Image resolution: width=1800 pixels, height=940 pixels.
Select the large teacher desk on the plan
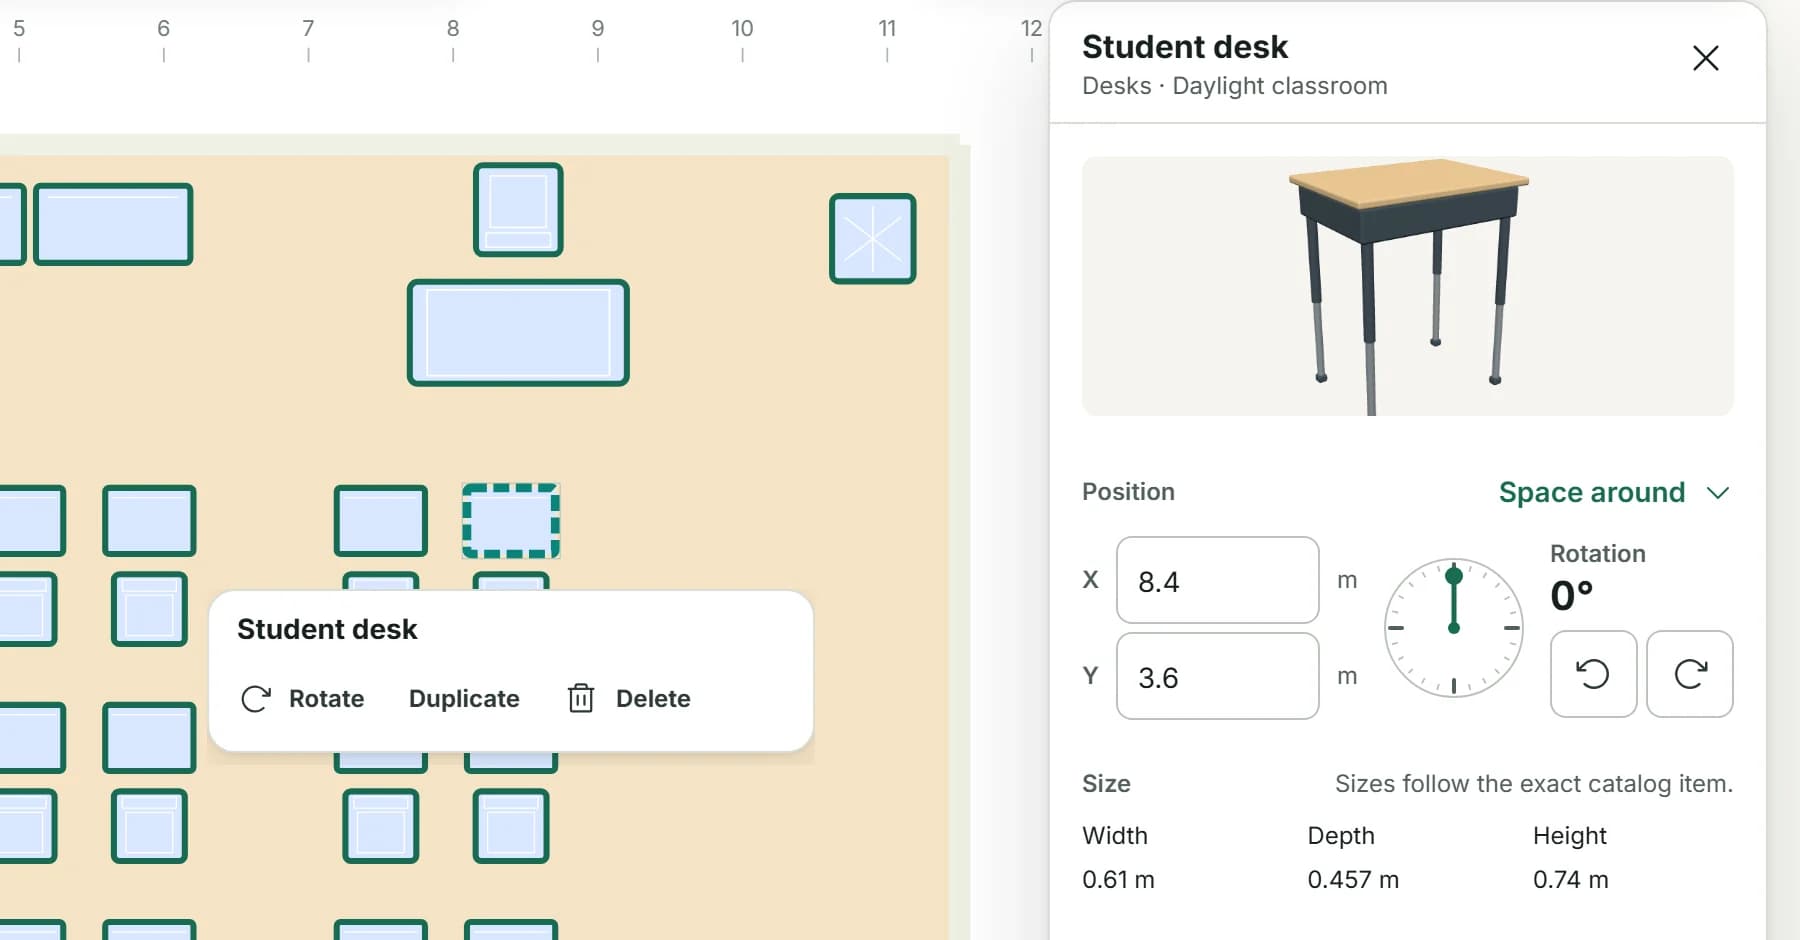click(518, 333)
